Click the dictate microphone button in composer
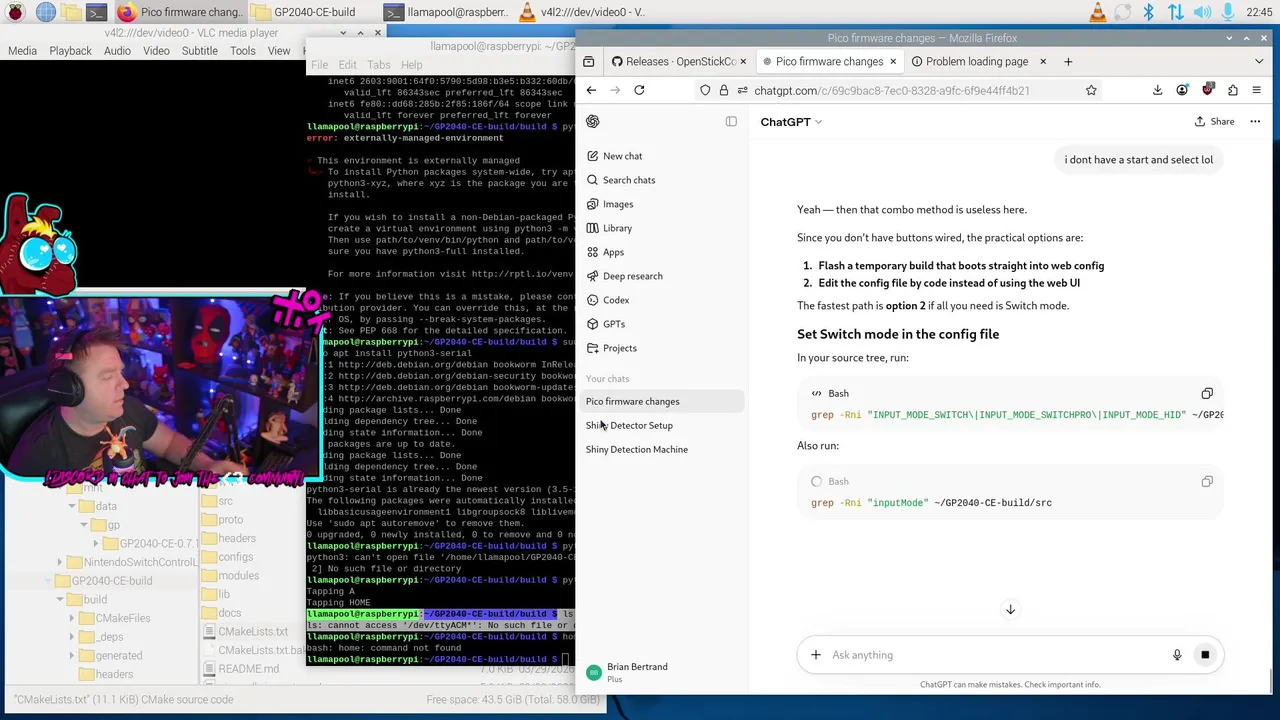 pyautogui.click(x=1177, y=655)
